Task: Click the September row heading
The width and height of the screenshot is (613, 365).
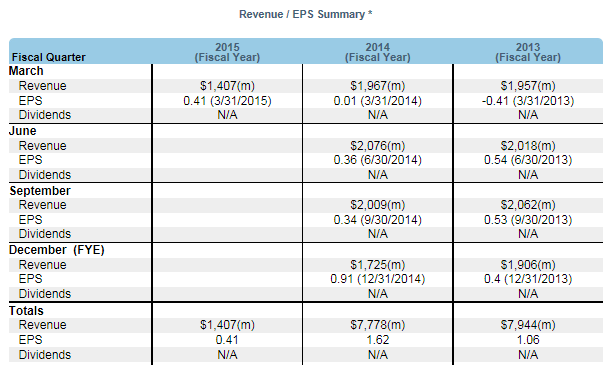Action: (x=40, y=191)
